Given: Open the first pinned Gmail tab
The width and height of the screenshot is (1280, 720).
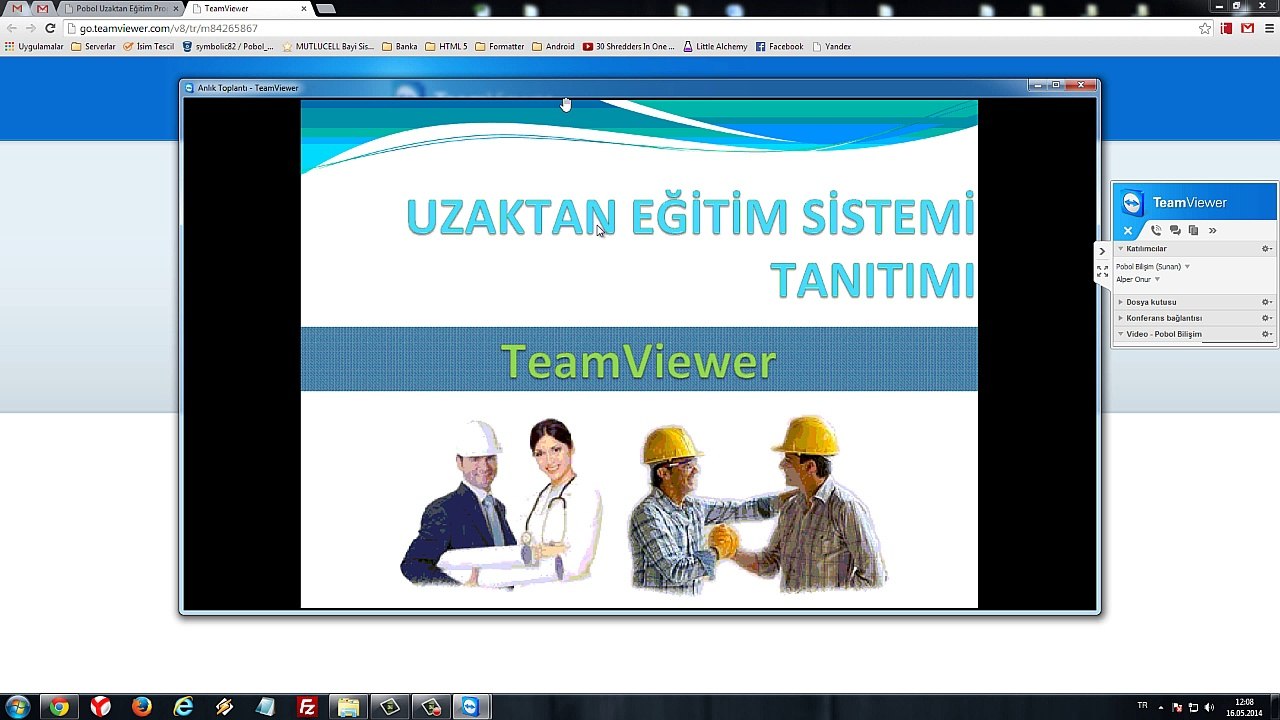Looking at the screenshot, I should coord(17,8).
